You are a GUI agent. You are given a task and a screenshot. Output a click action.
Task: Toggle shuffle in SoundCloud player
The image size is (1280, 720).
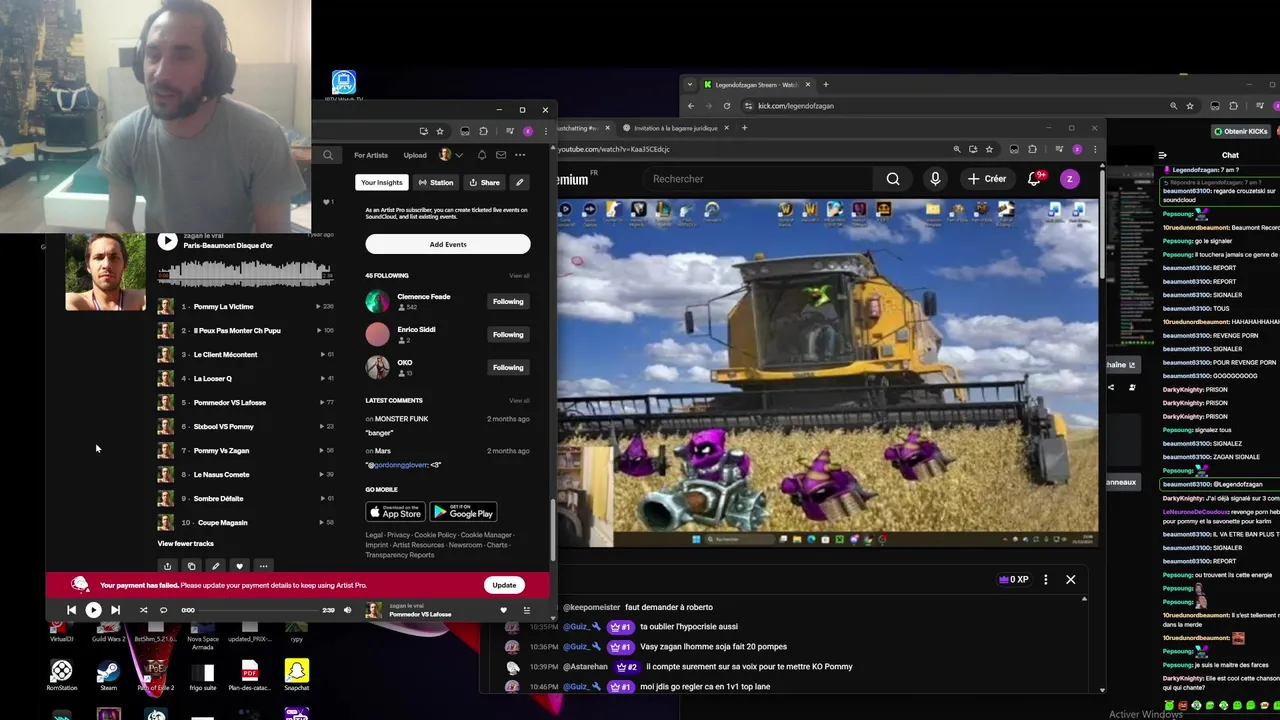(143, 610)
